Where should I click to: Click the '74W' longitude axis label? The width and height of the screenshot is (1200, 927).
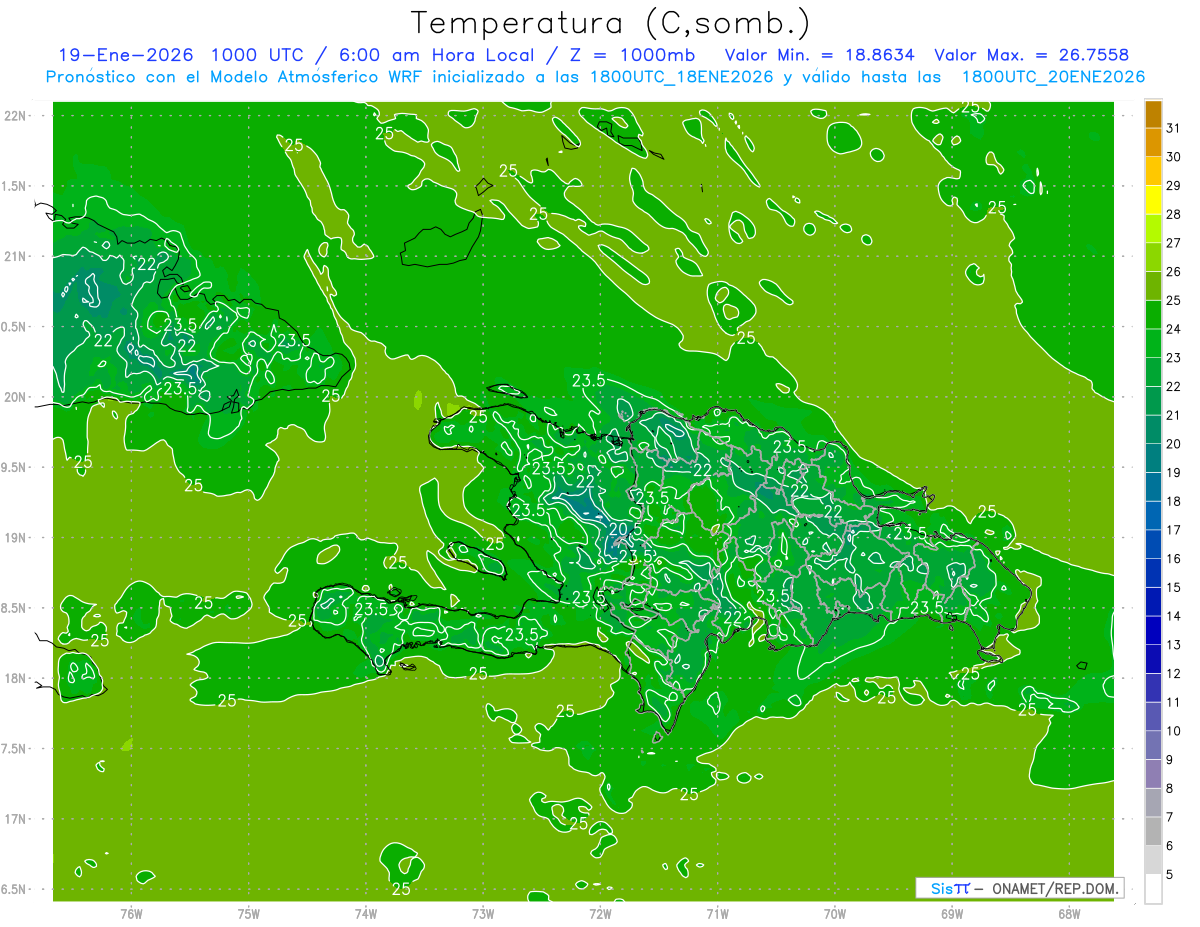tap(366, 913)
